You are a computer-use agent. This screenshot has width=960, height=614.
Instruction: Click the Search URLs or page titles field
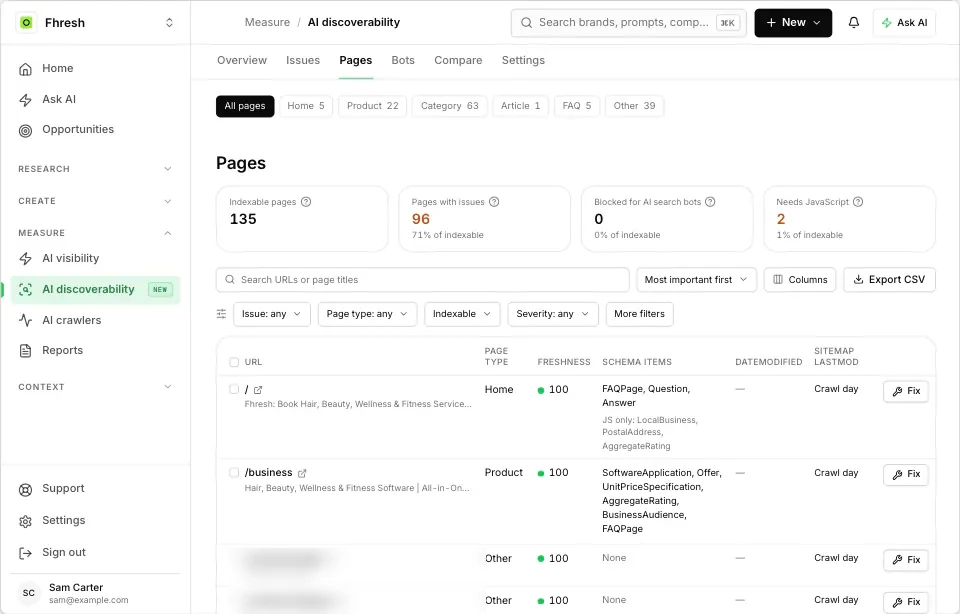[422, 280]
